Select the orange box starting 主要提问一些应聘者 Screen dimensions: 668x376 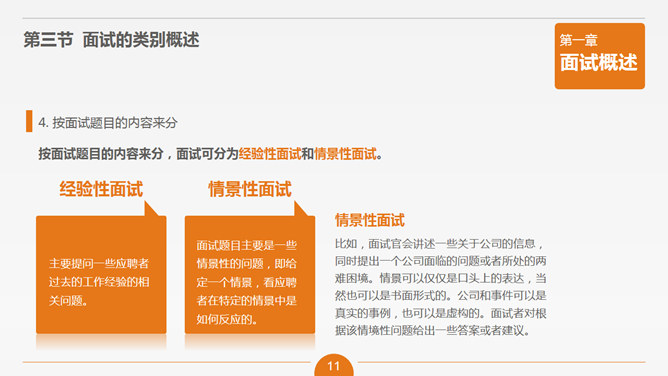point(101,274)
